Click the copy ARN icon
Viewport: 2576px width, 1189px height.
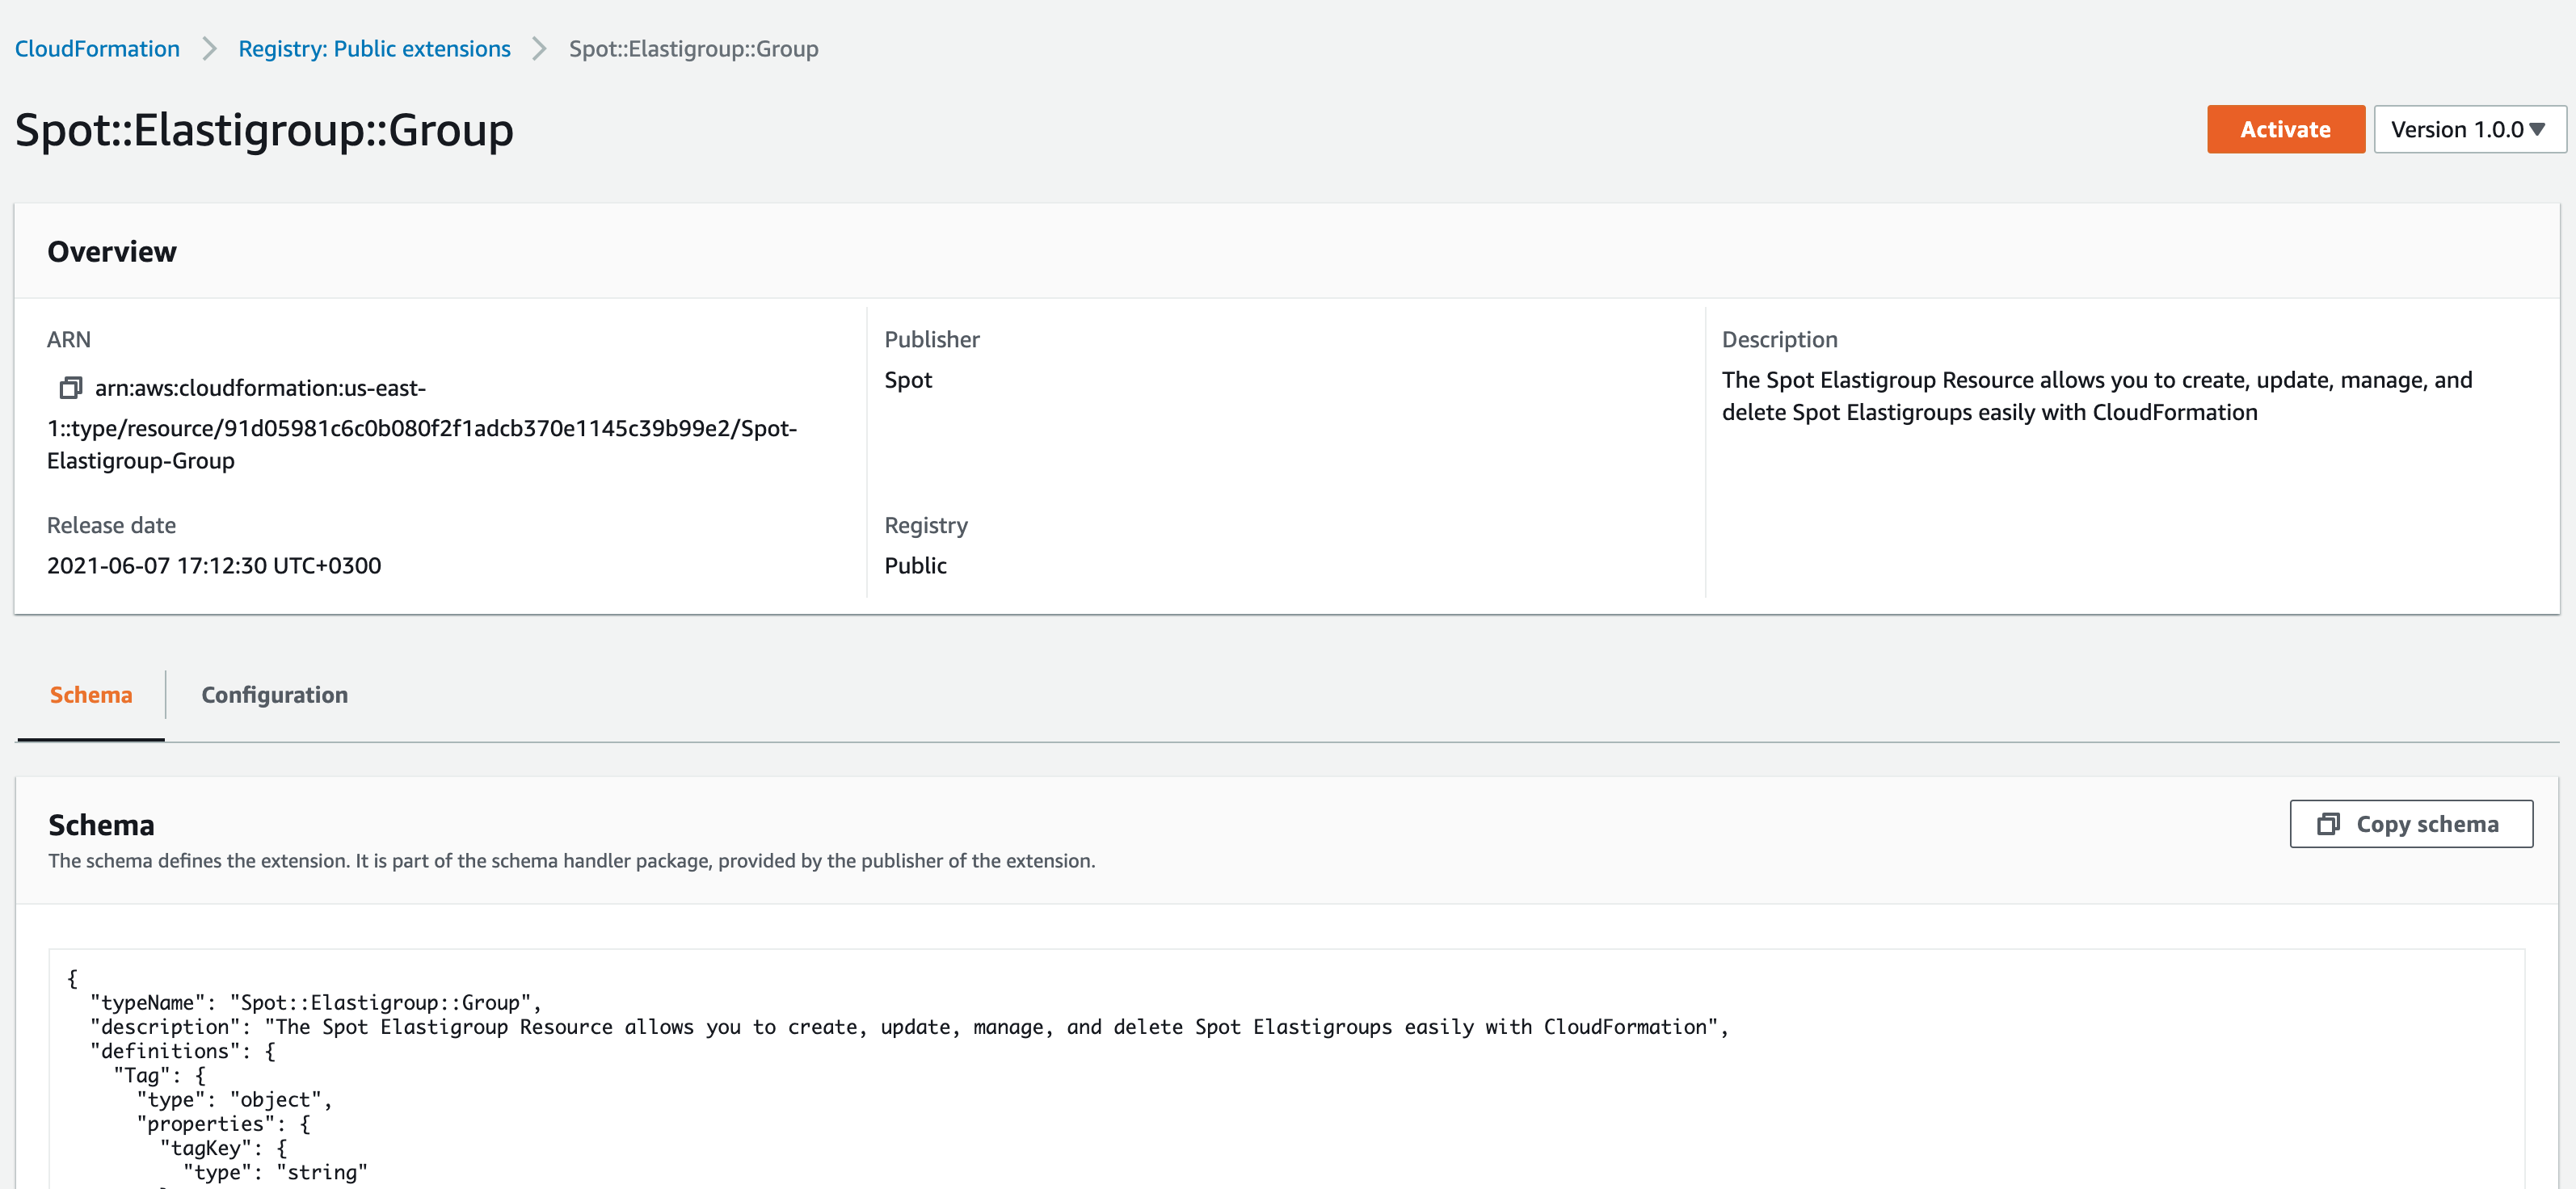click(x=70, y=387)
